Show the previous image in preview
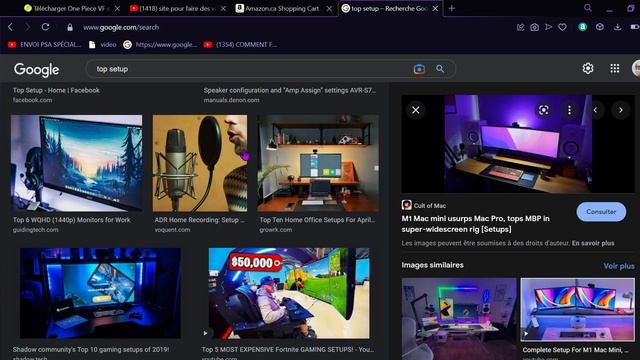Screen dimensions: 640x360 point(596,110)
